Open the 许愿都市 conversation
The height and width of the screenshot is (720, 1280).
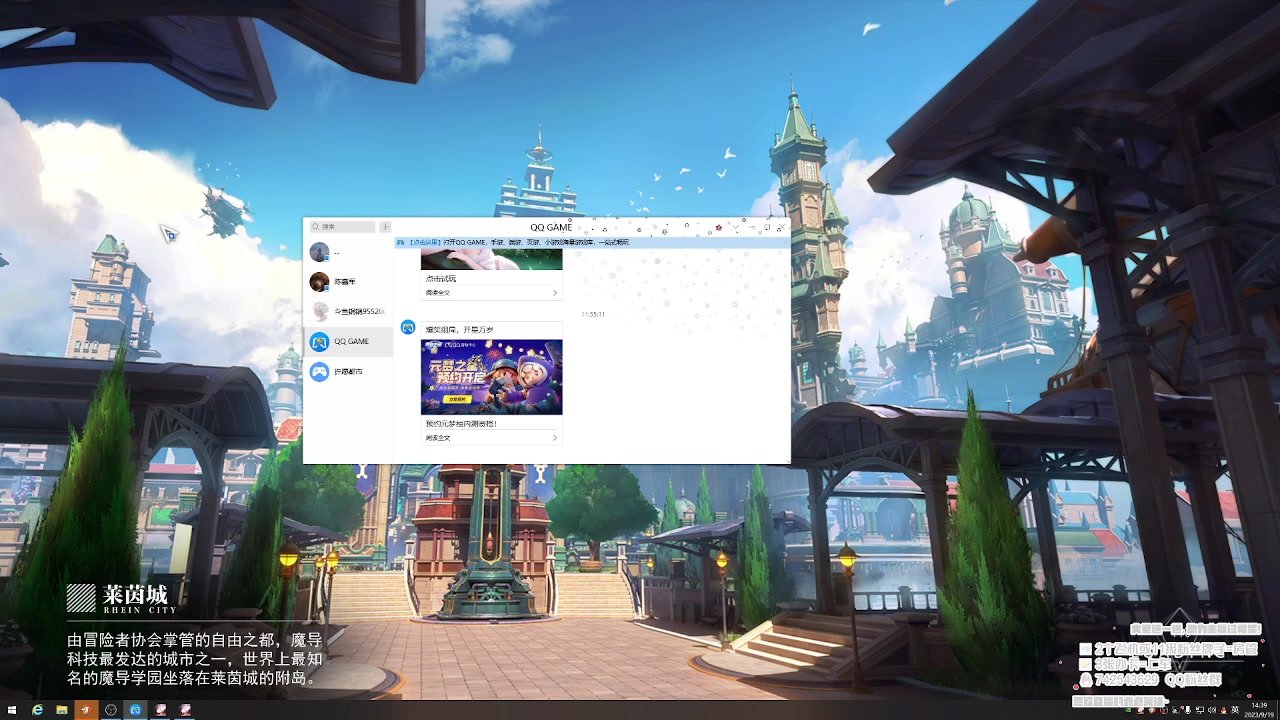(x=349, y=371)
